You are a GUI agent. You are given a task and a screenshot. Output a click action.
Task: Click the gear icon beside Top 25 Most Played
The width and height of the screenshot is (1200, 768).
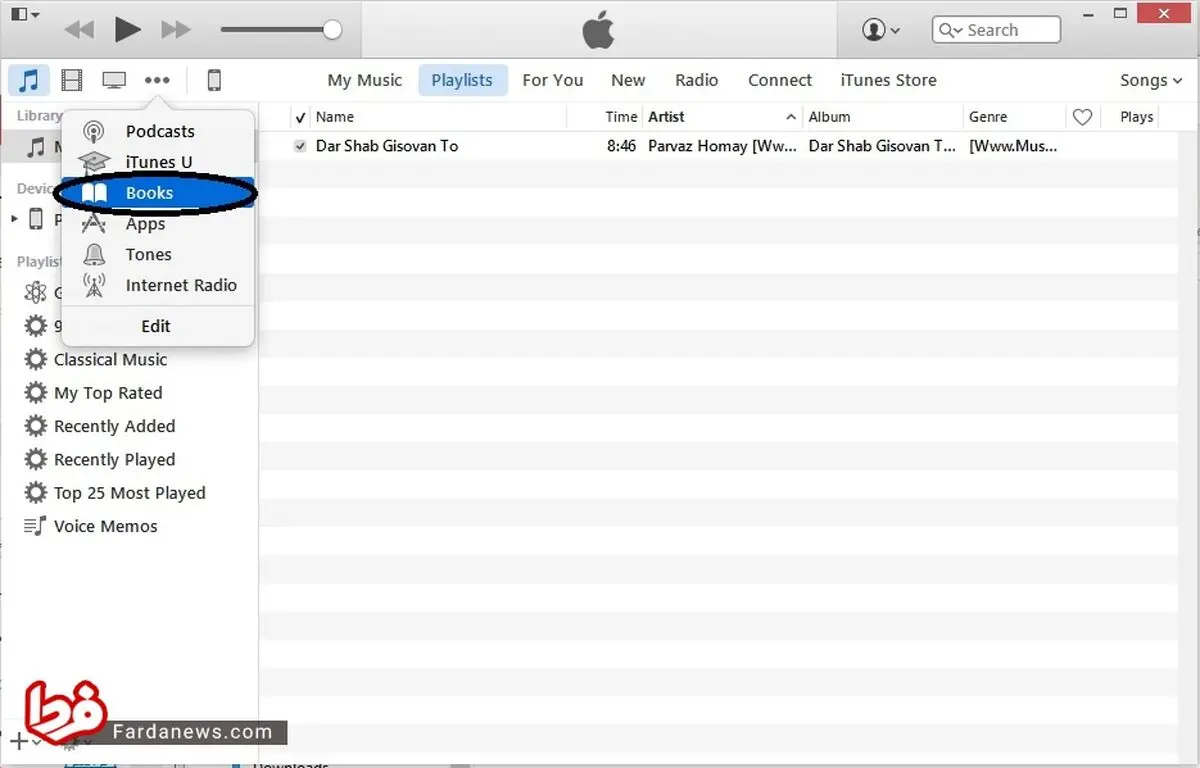(x=36, y=493)
